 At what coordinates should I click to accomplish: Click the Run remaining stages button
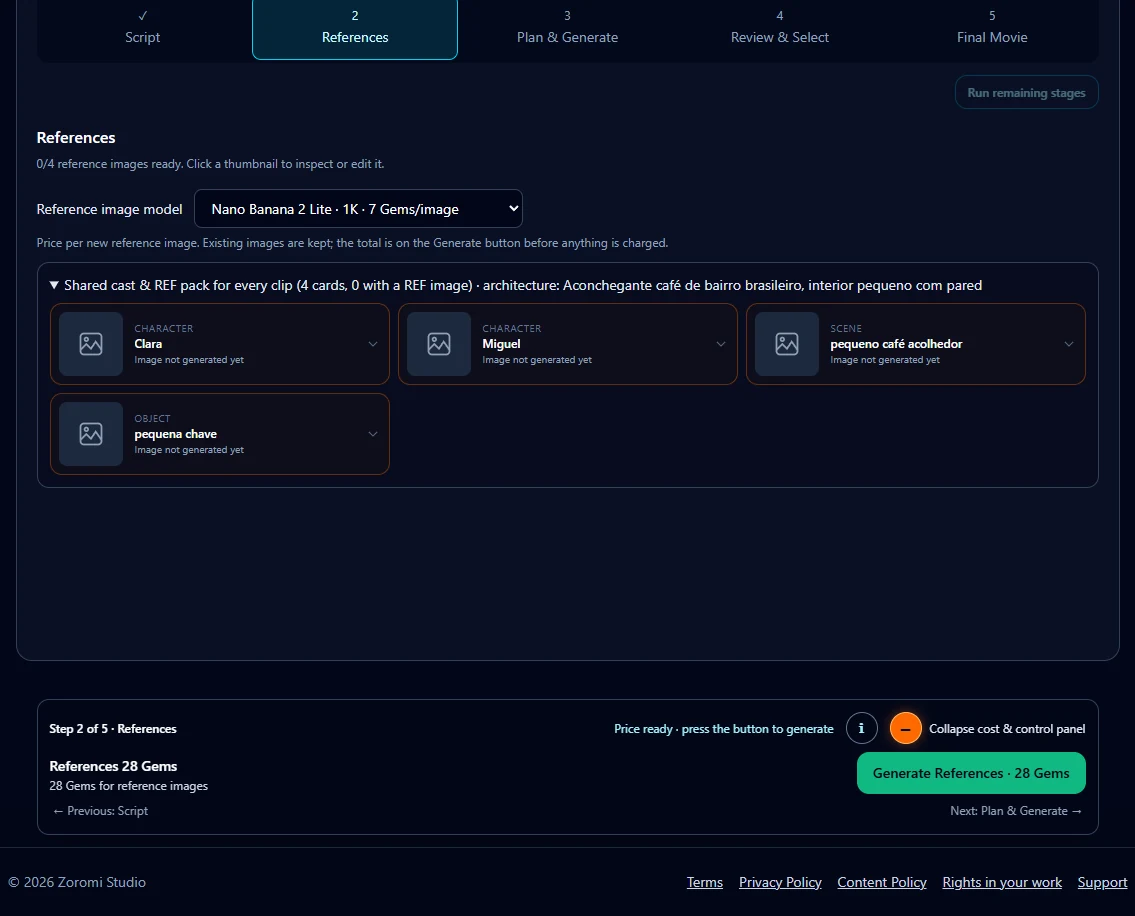1026,93
